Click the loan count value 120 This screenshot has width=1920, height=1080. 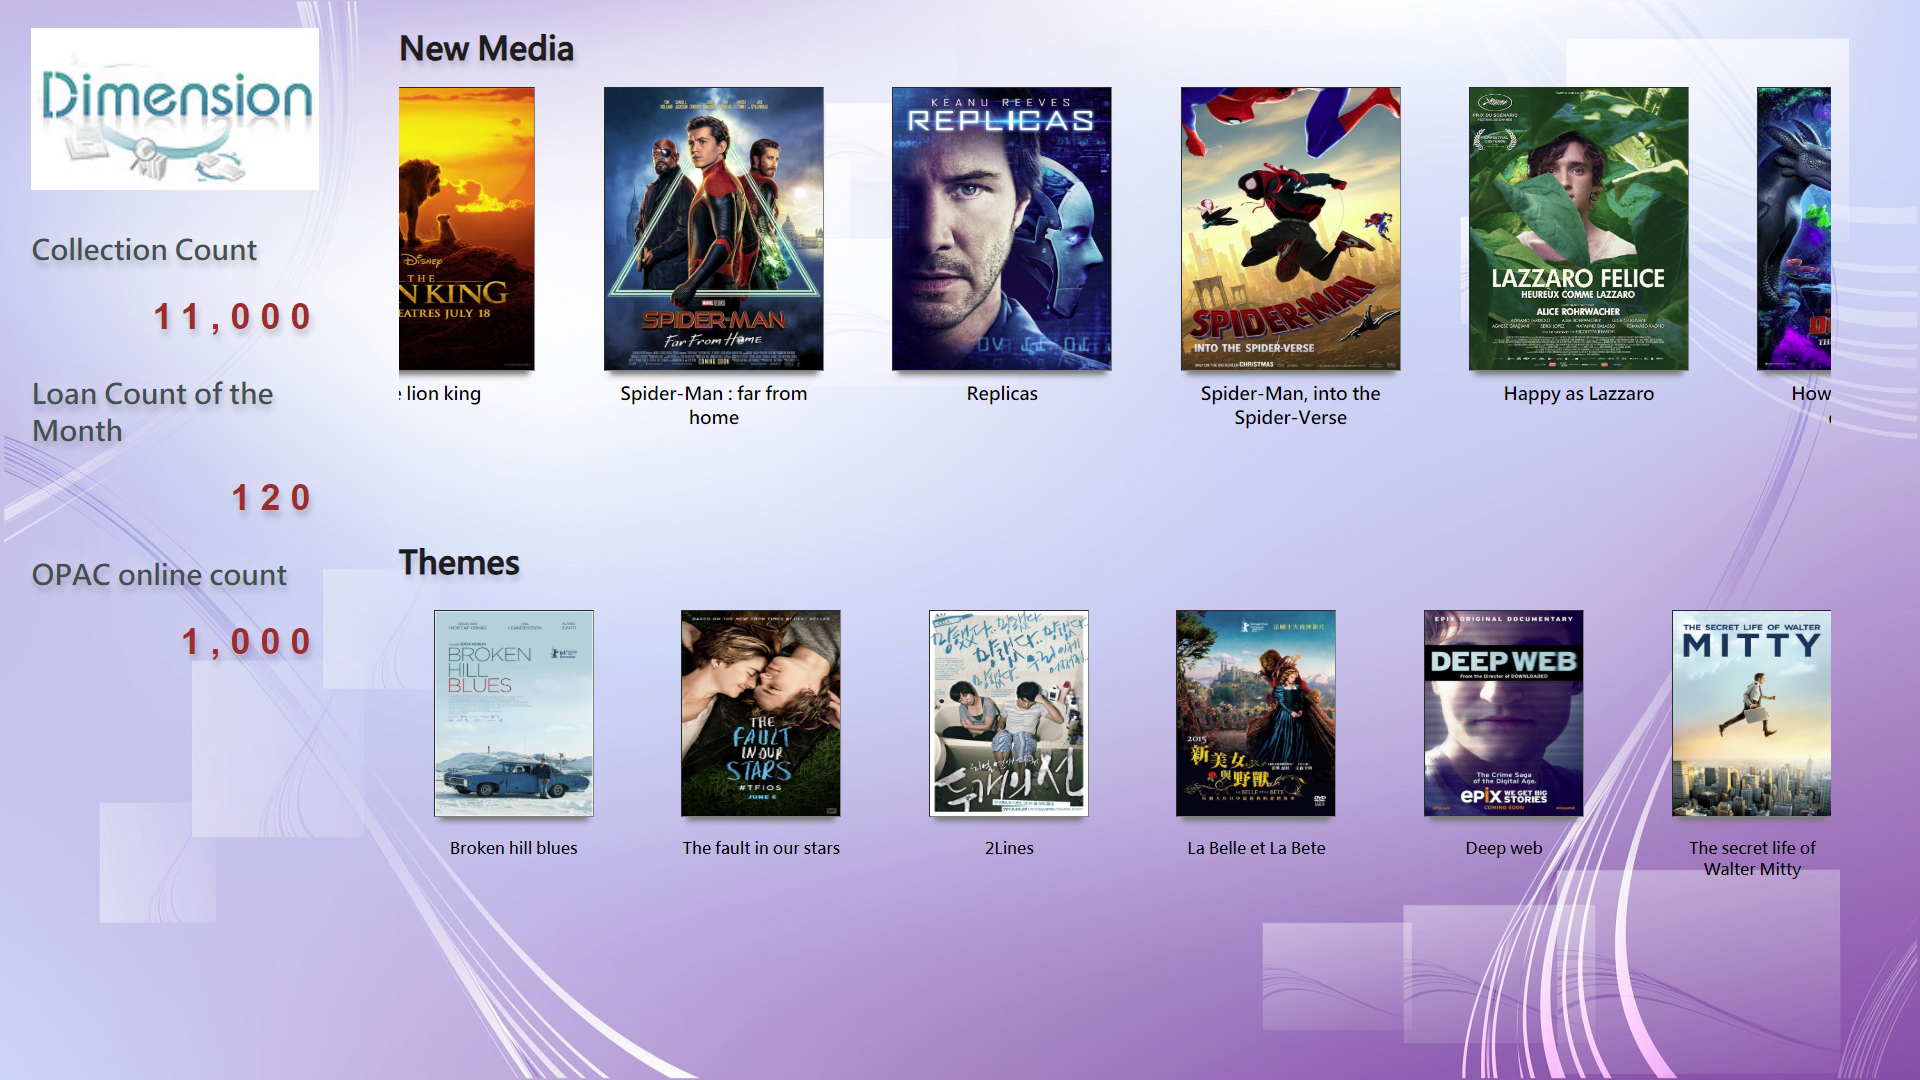[272, 498]
